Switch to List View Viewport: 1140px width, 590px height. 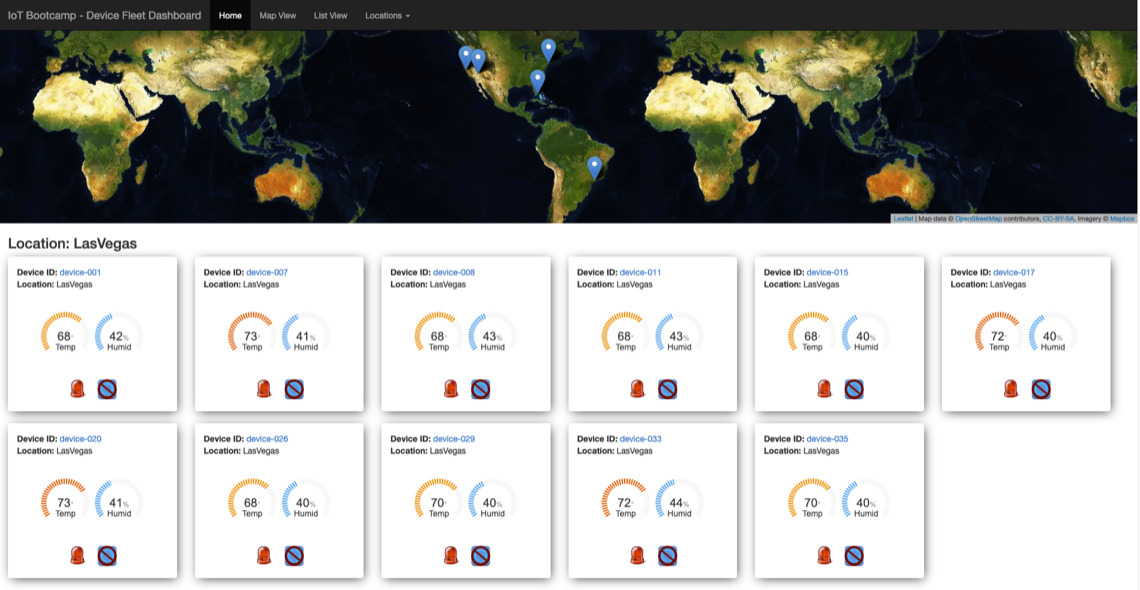coord(331,15)
